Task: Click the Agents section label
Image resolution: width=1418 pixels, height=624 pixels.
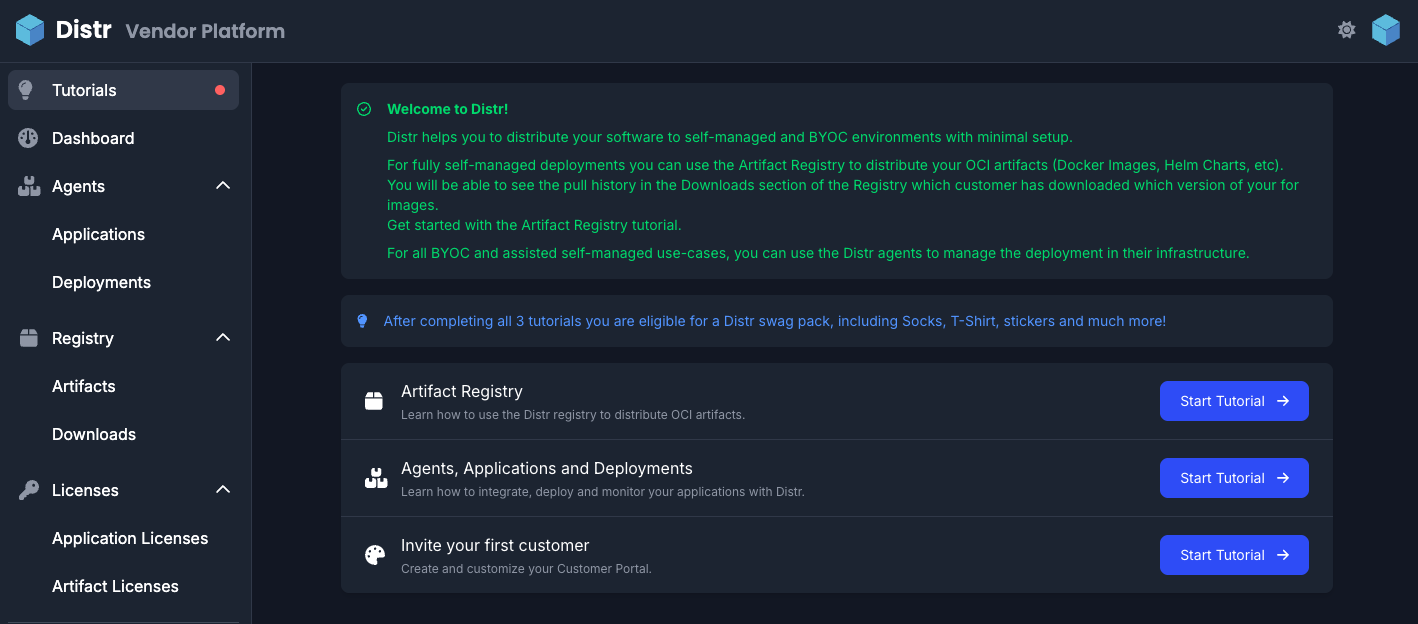Action: tap(78, 186)
